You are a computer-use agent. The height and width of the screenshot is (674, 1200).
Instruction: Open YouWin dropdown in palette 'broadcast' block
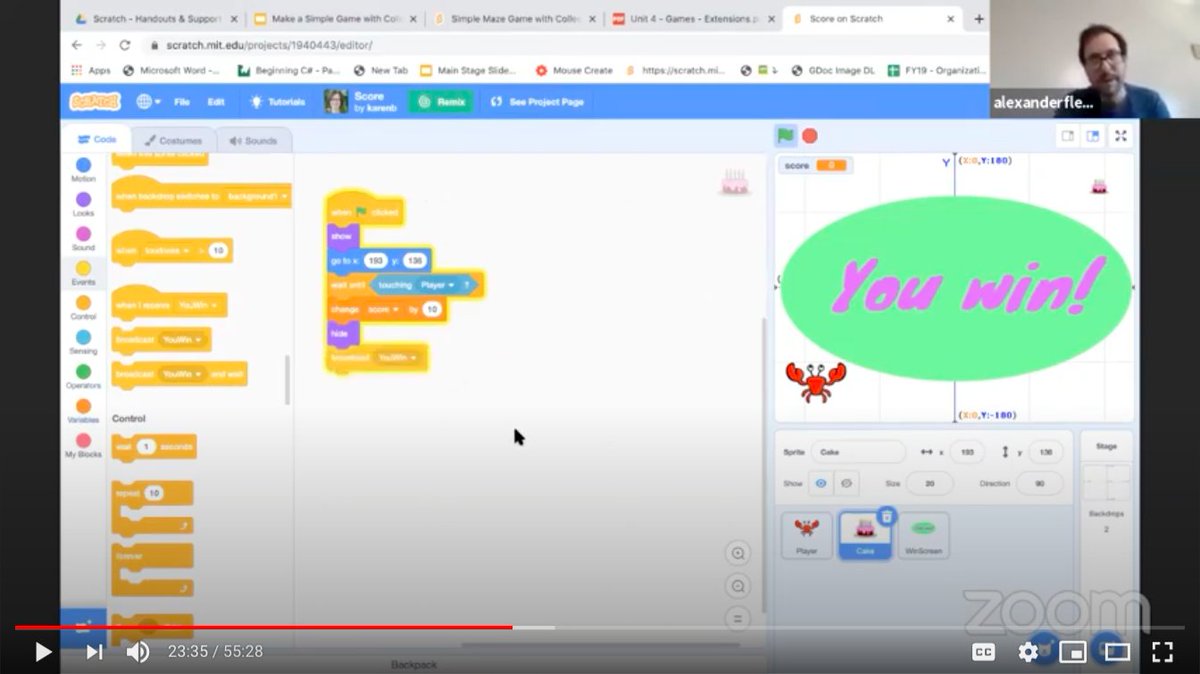181,340
